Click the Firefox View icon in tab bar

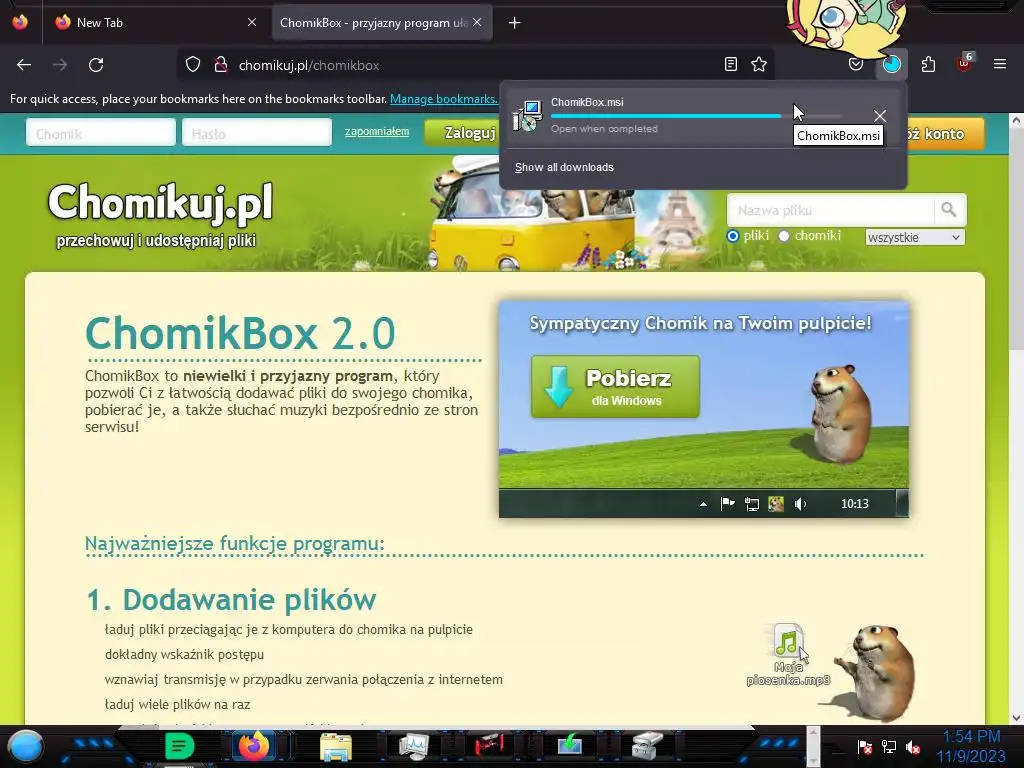coord(20,22)
